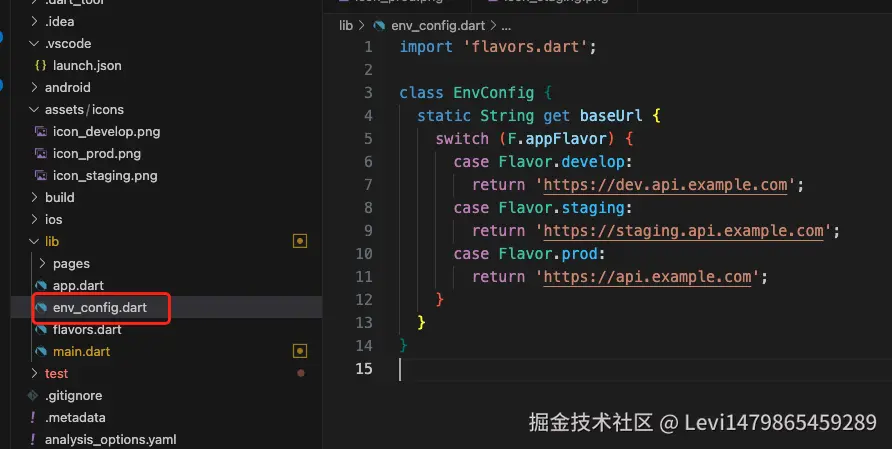
Task: Expand the android folder chevron
Action: pos(34,87)
